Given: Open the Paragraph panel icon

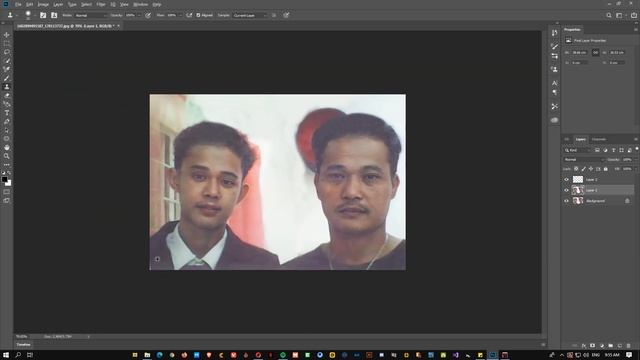Looking at the screenshot, I should tap(554, 93).
